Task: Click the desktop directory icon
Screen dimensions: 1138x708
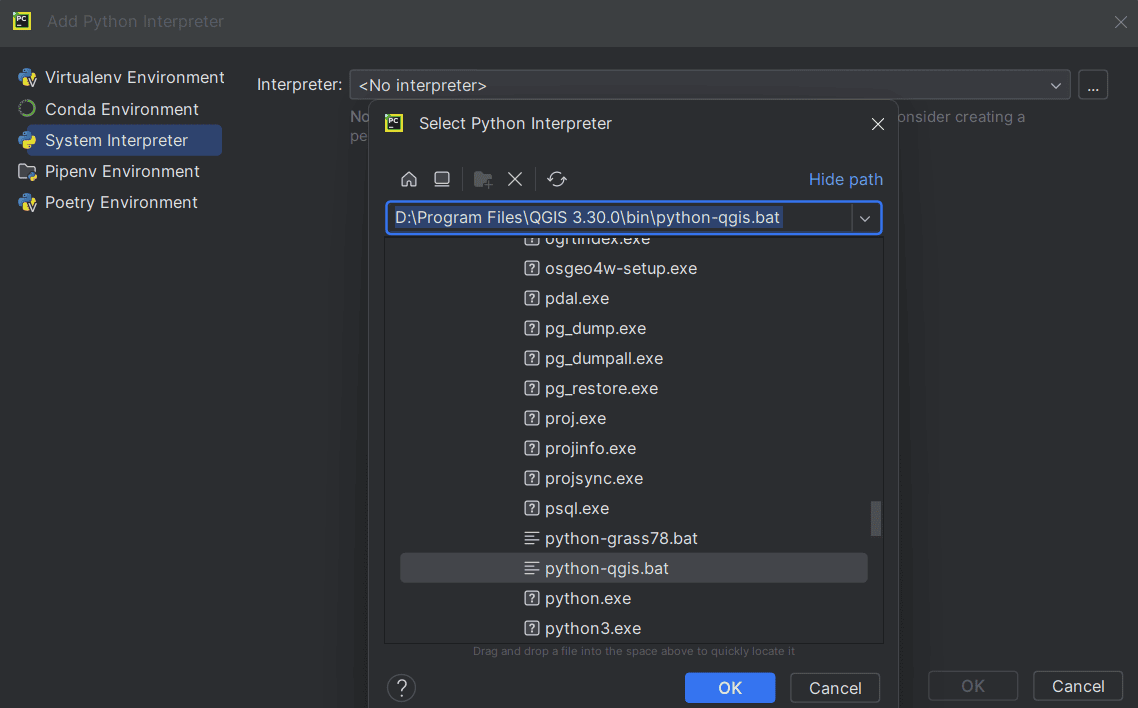Action: (x=441, y=179)
